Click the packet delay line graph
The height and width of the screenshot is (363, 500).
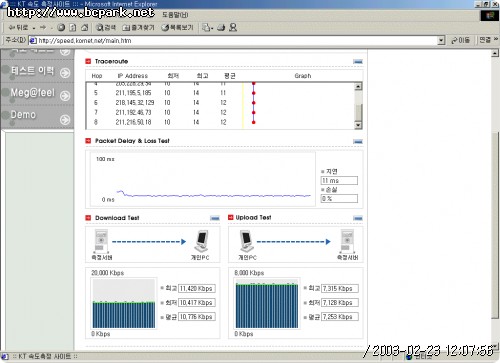pyautogui.click(x=202, y=178)
